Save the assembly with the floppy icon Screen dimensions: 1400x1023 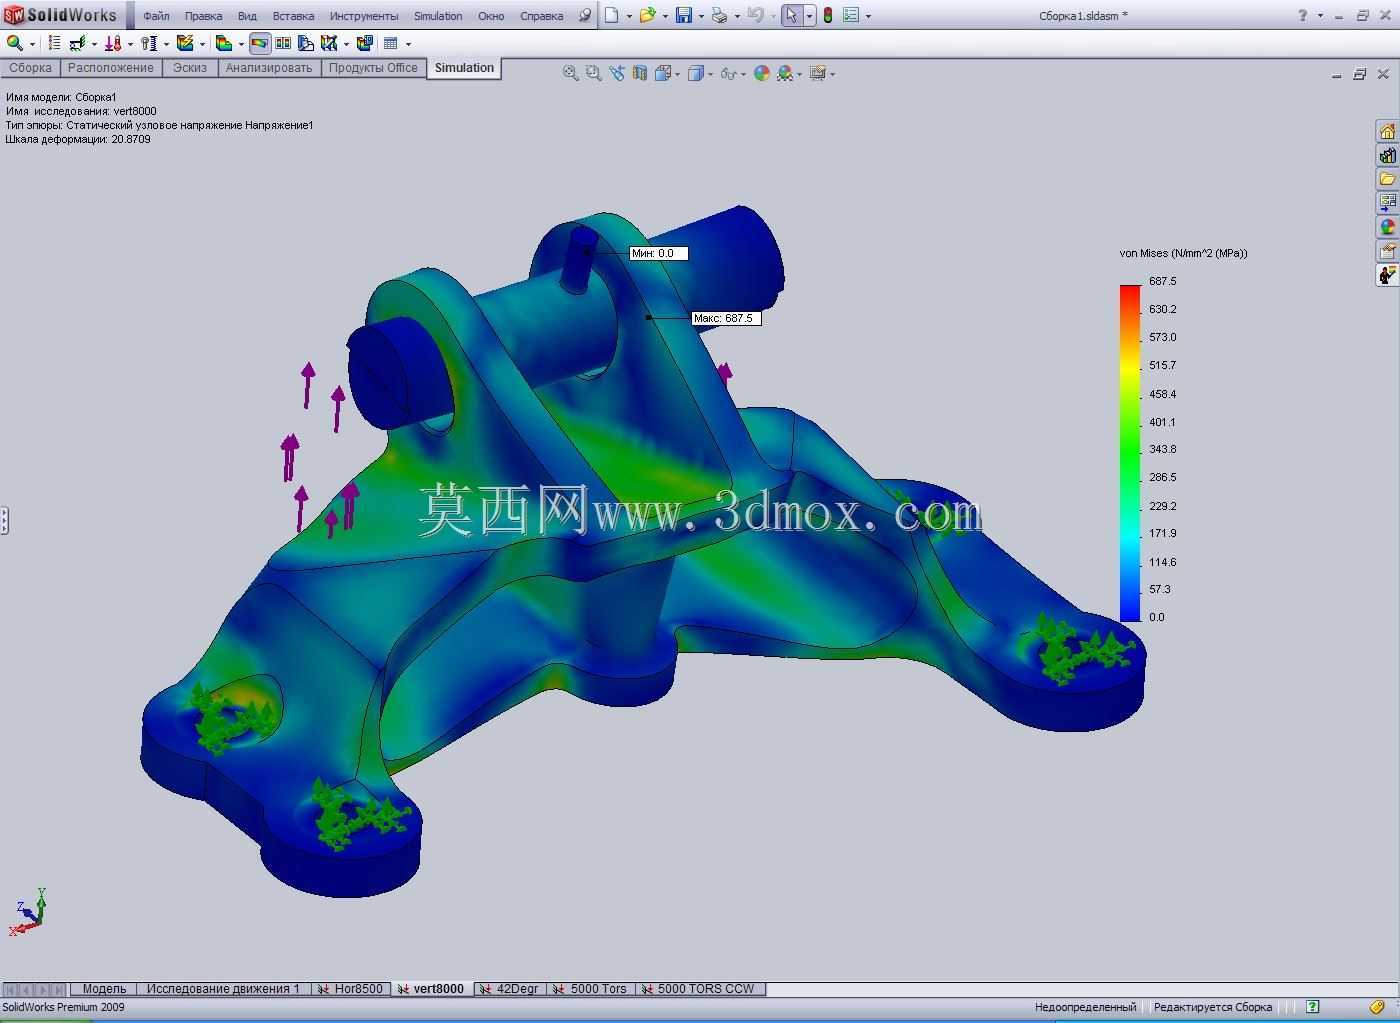684,15
